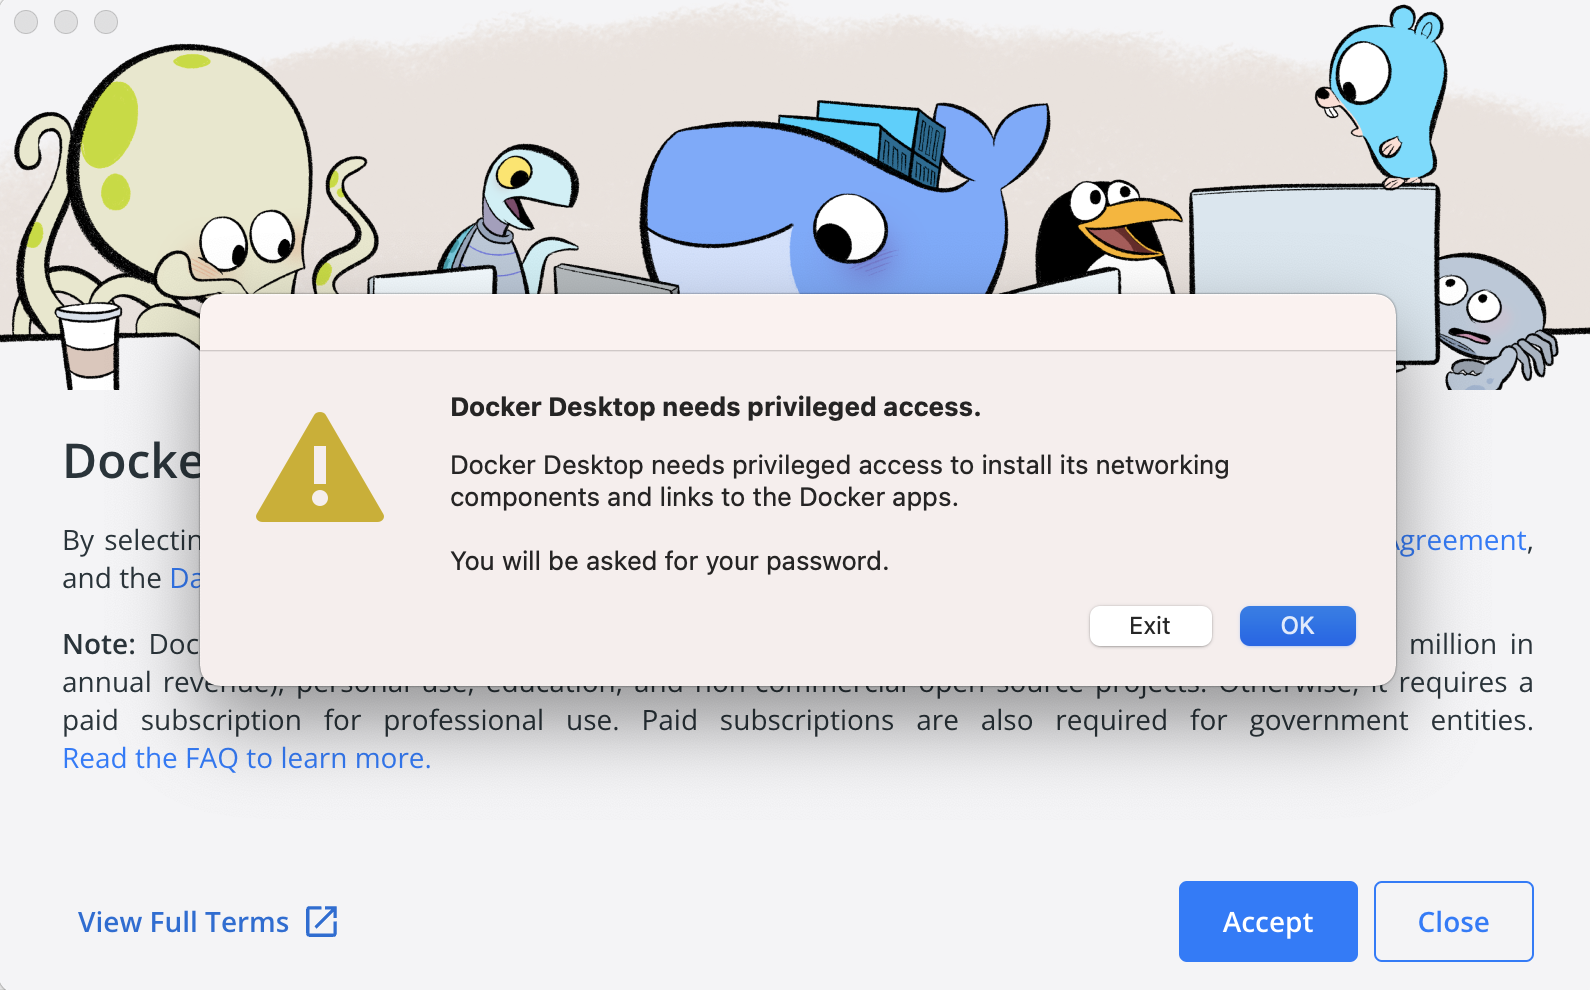The image size is (1590, 990).
Task: Click the zoom window button
Action: [x=106, y=22]
